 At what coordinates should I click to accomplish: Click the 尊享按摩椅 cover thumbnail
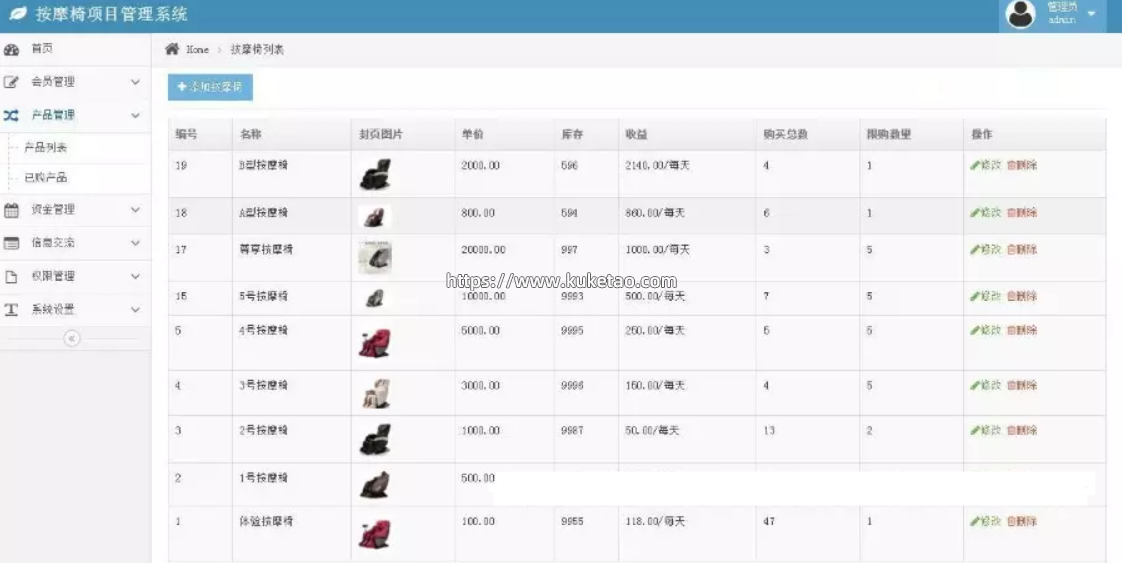[375, 257]
